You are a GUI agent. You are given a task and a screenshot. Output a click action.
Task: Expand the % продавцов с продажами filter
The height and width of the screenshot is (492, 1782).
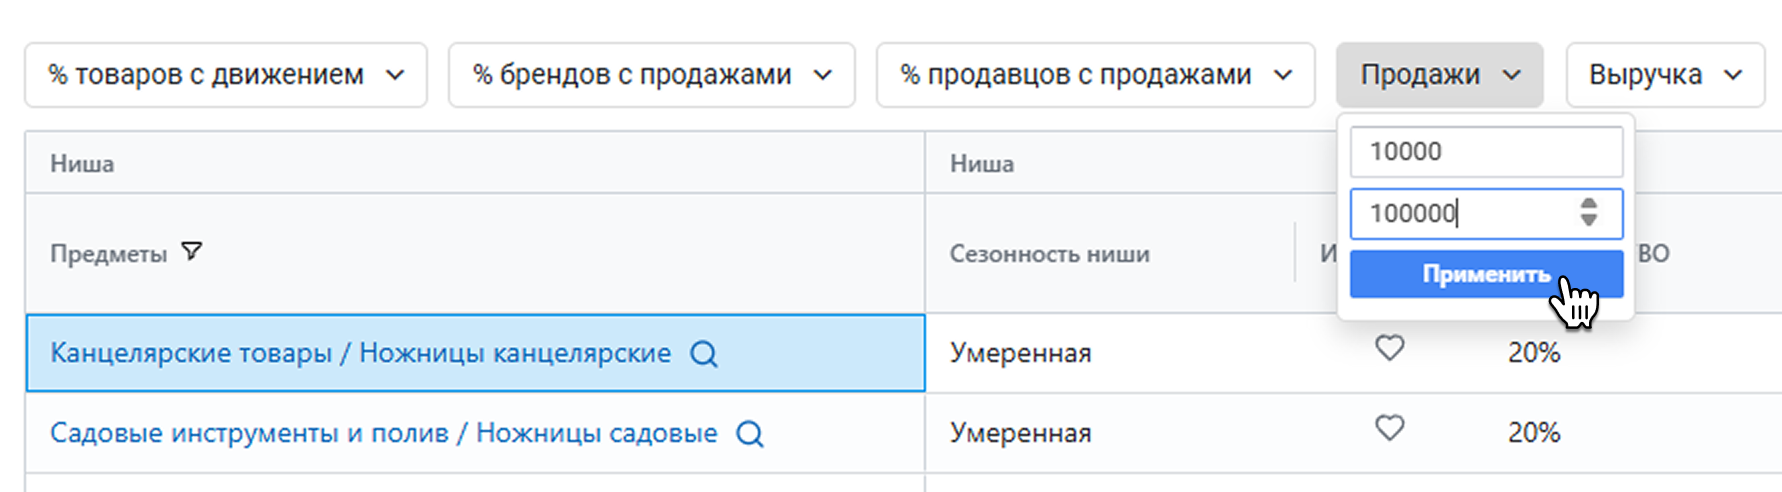pyautogui.click(x=1096, y=75)
